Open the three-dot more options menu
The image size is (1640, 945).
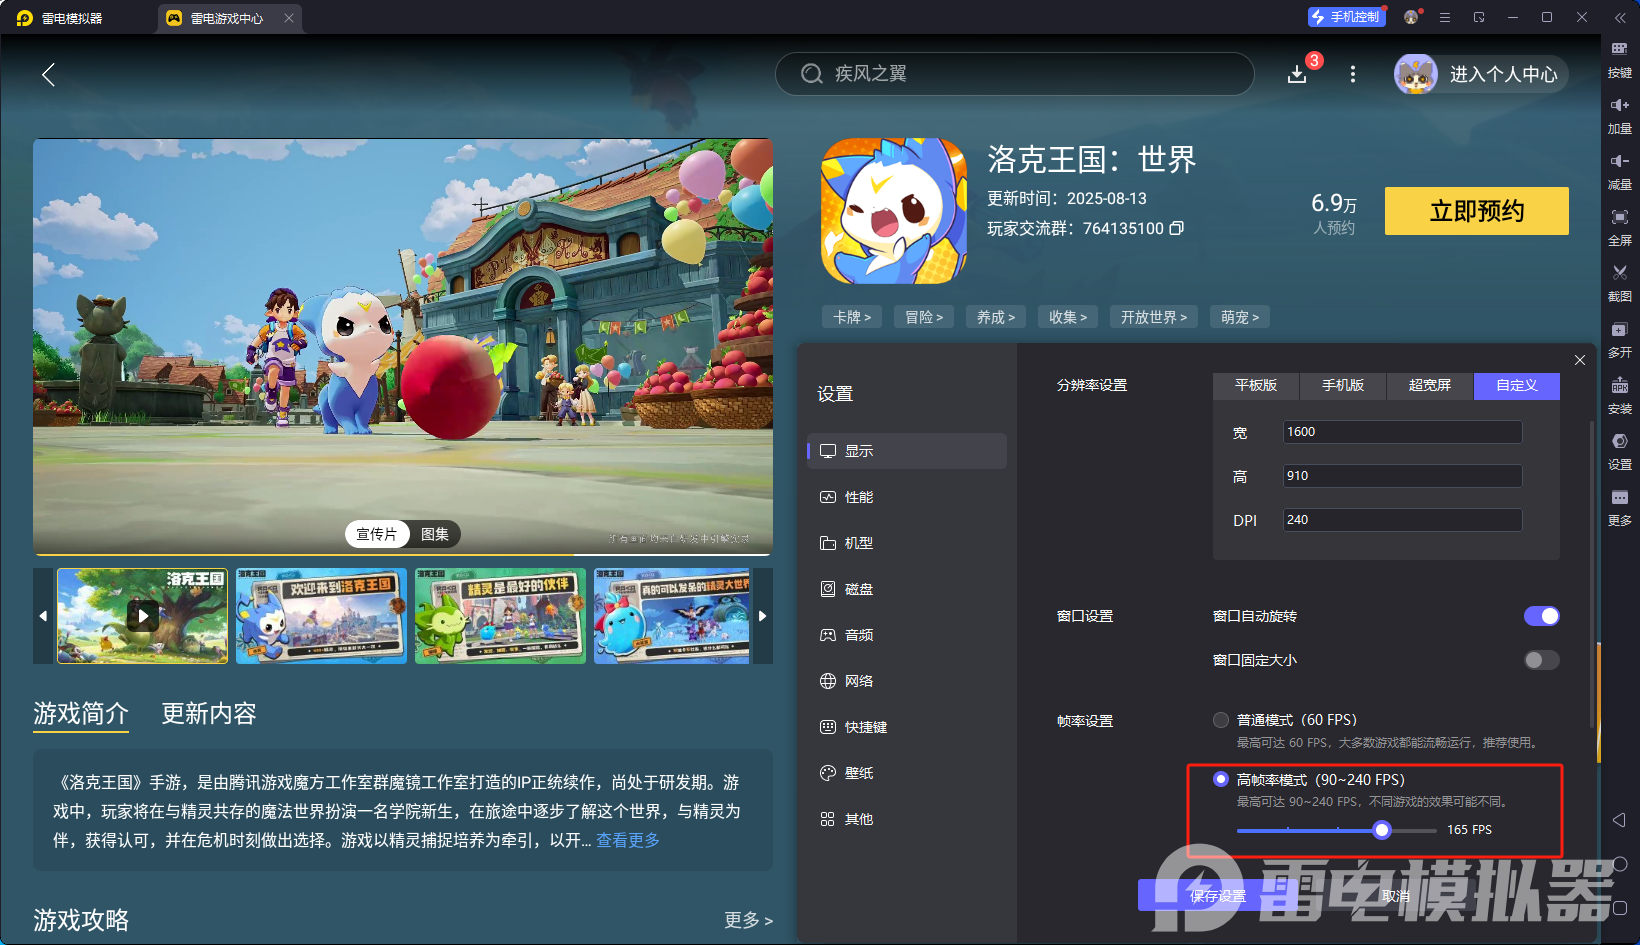tap(1352, 74)
